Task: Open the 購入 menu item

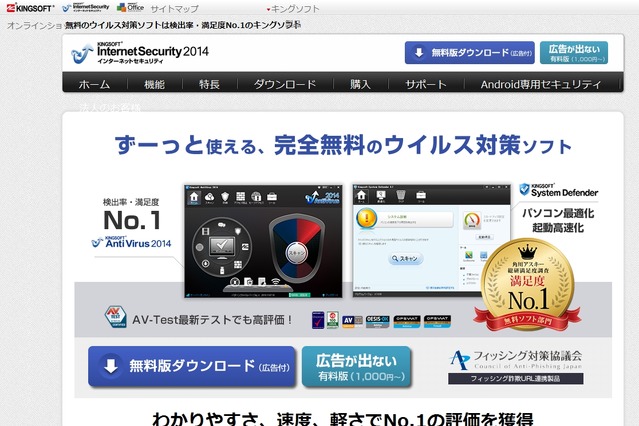Action: click(360, 84)
